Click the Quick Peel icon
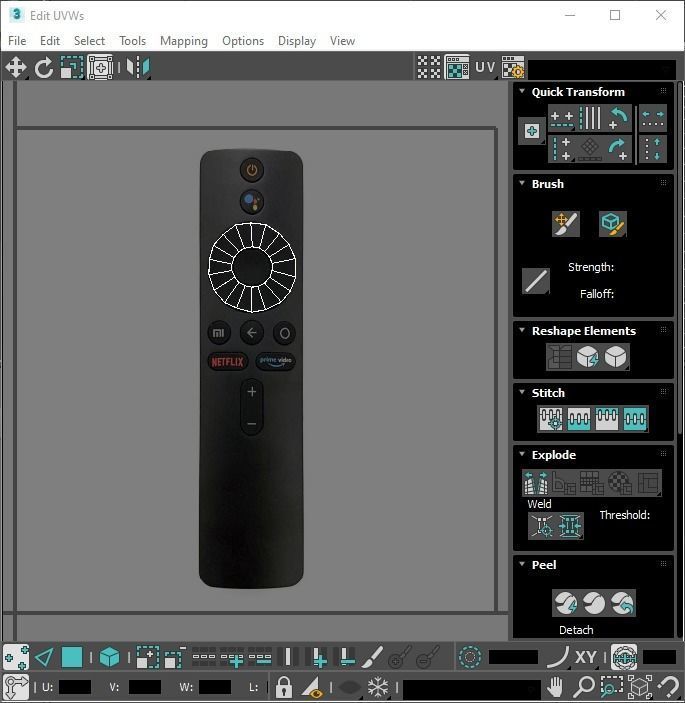The height and width of the screenshot is (703, 685). (566, 603)
